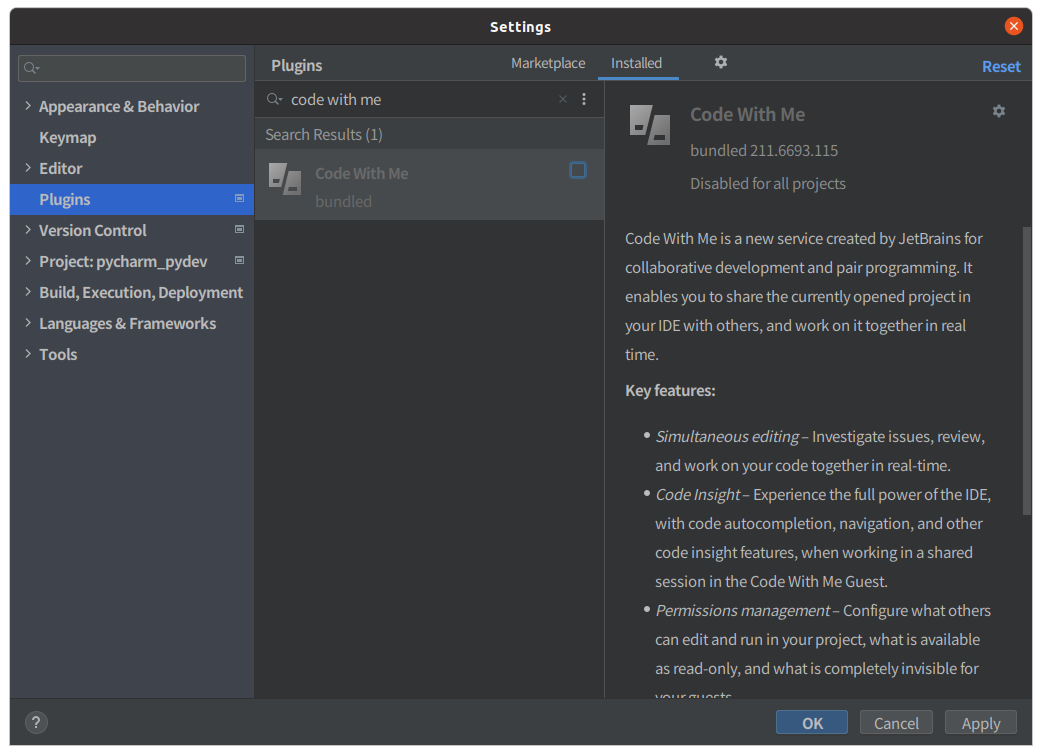Screen dimensions: 1042x755
Task: Click the 'Plugins' page heading
Action: 296,66
